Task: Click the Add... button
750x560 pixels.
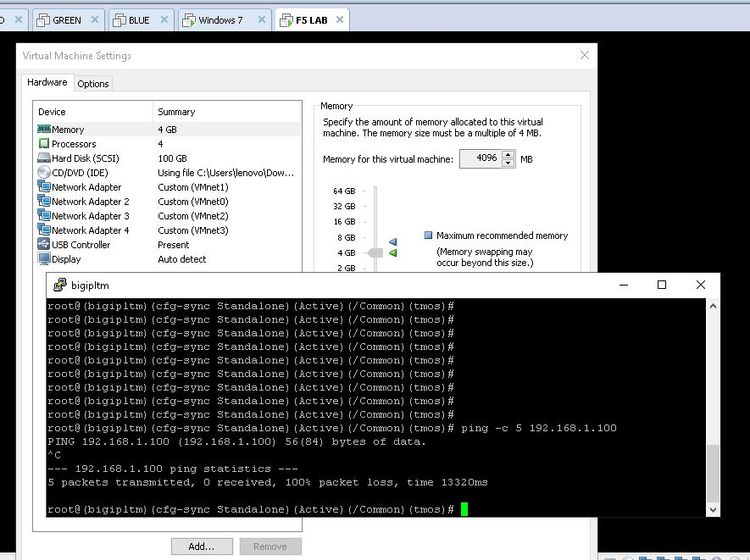Action: (201, 546)
